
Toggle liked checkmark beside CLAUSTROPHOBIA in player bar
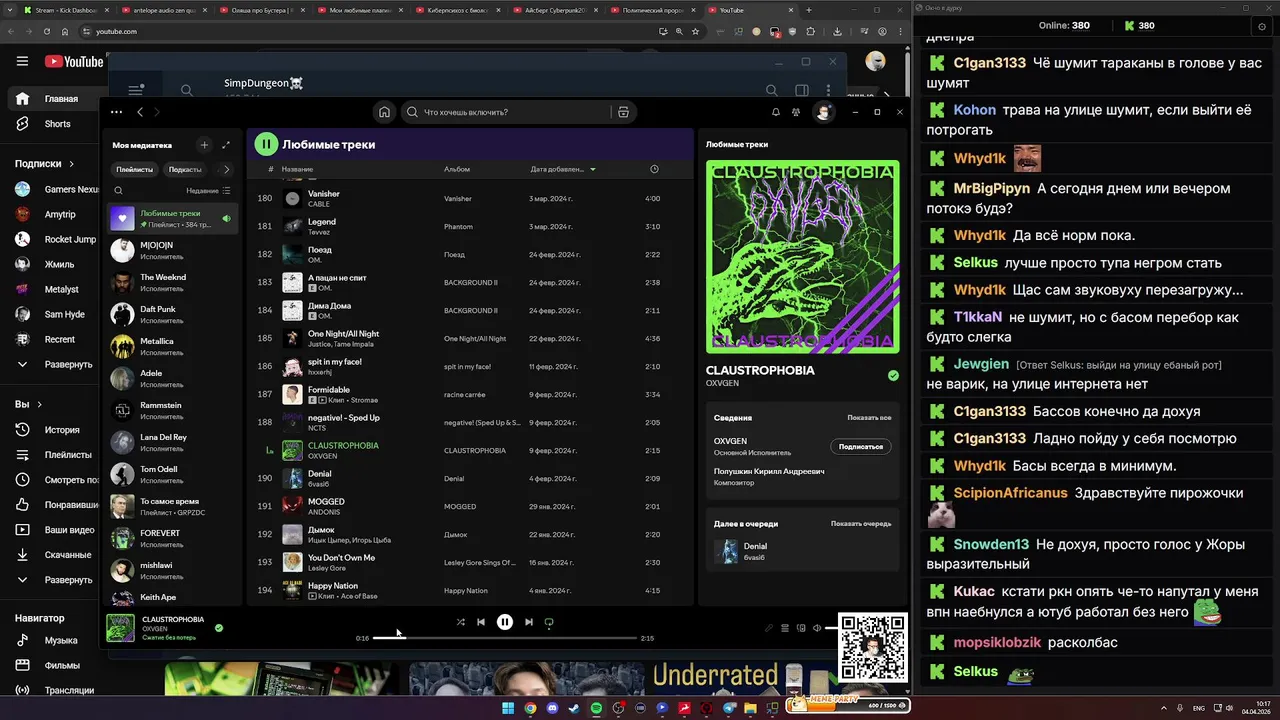pyautogui.click(x=219, y=628)
